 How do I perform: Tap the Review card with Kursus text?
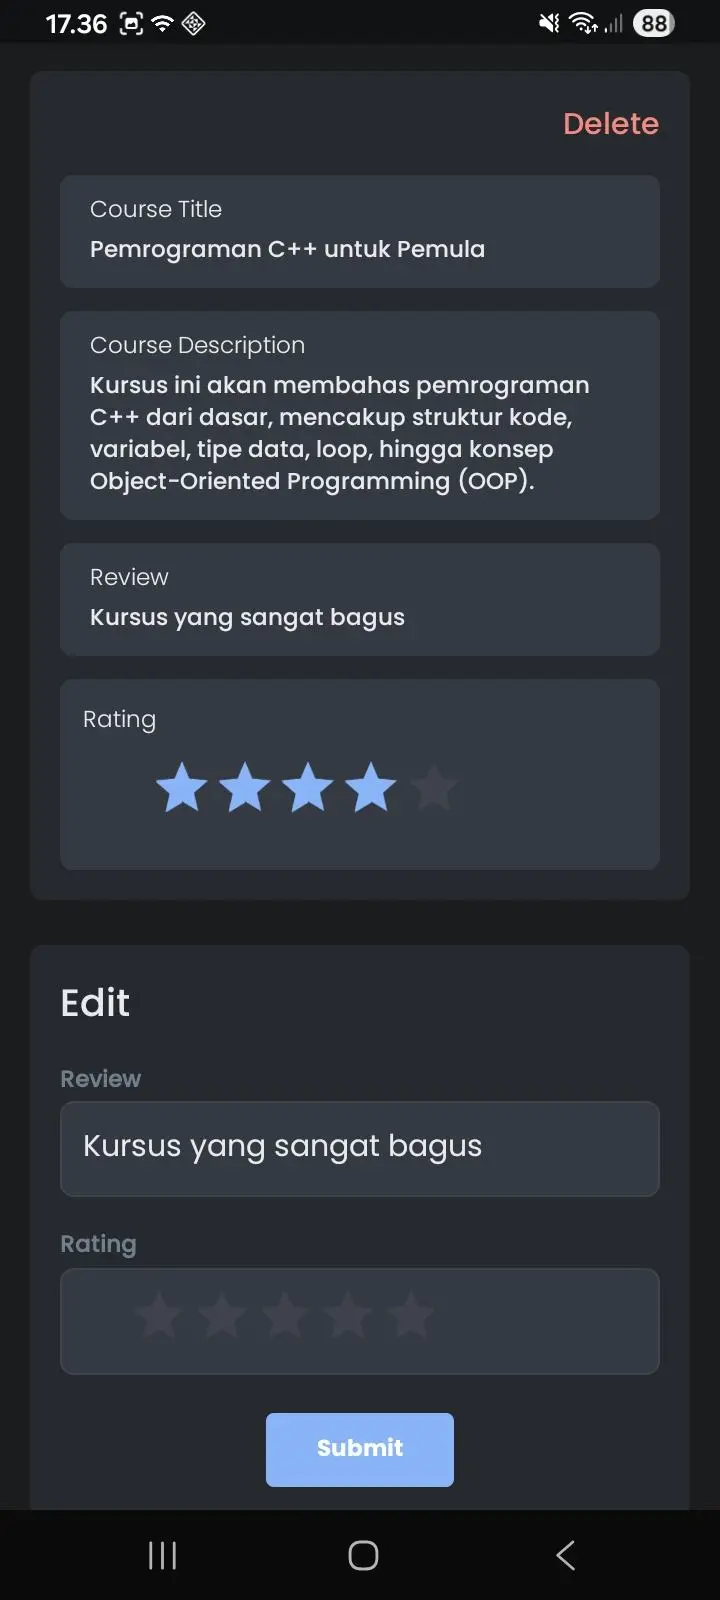click(x=360, y=599)
